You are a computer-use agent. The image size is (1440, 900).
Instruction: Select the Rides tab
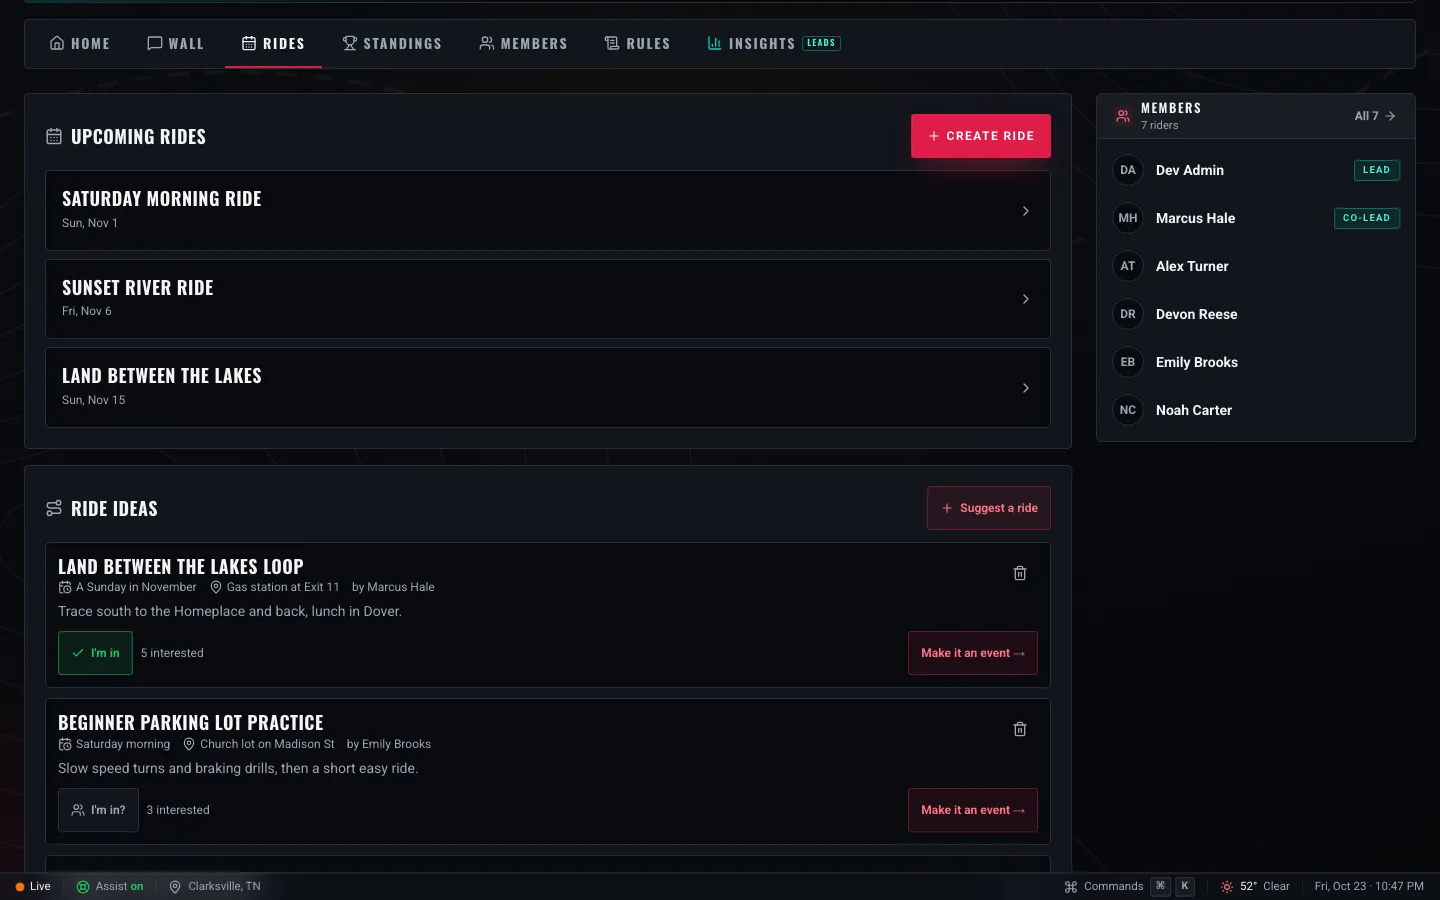(273, 44)
